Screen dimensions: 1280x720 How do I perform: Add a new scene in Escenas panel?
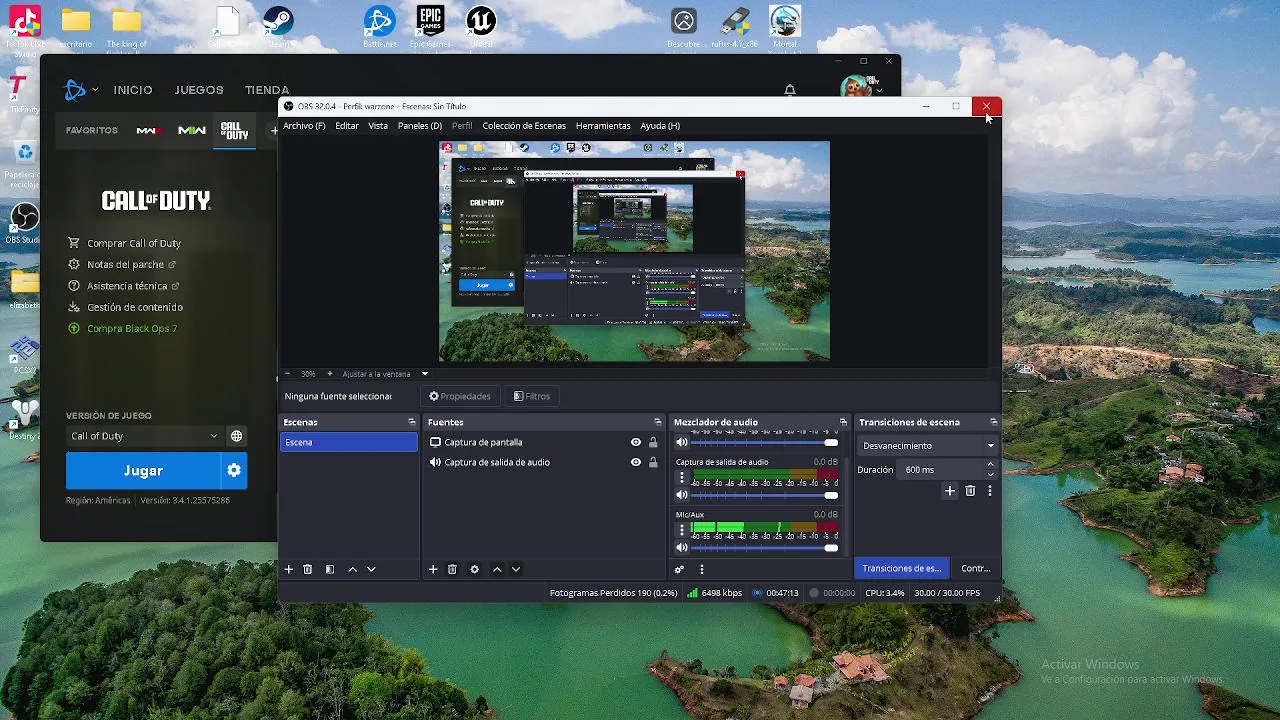289,569
